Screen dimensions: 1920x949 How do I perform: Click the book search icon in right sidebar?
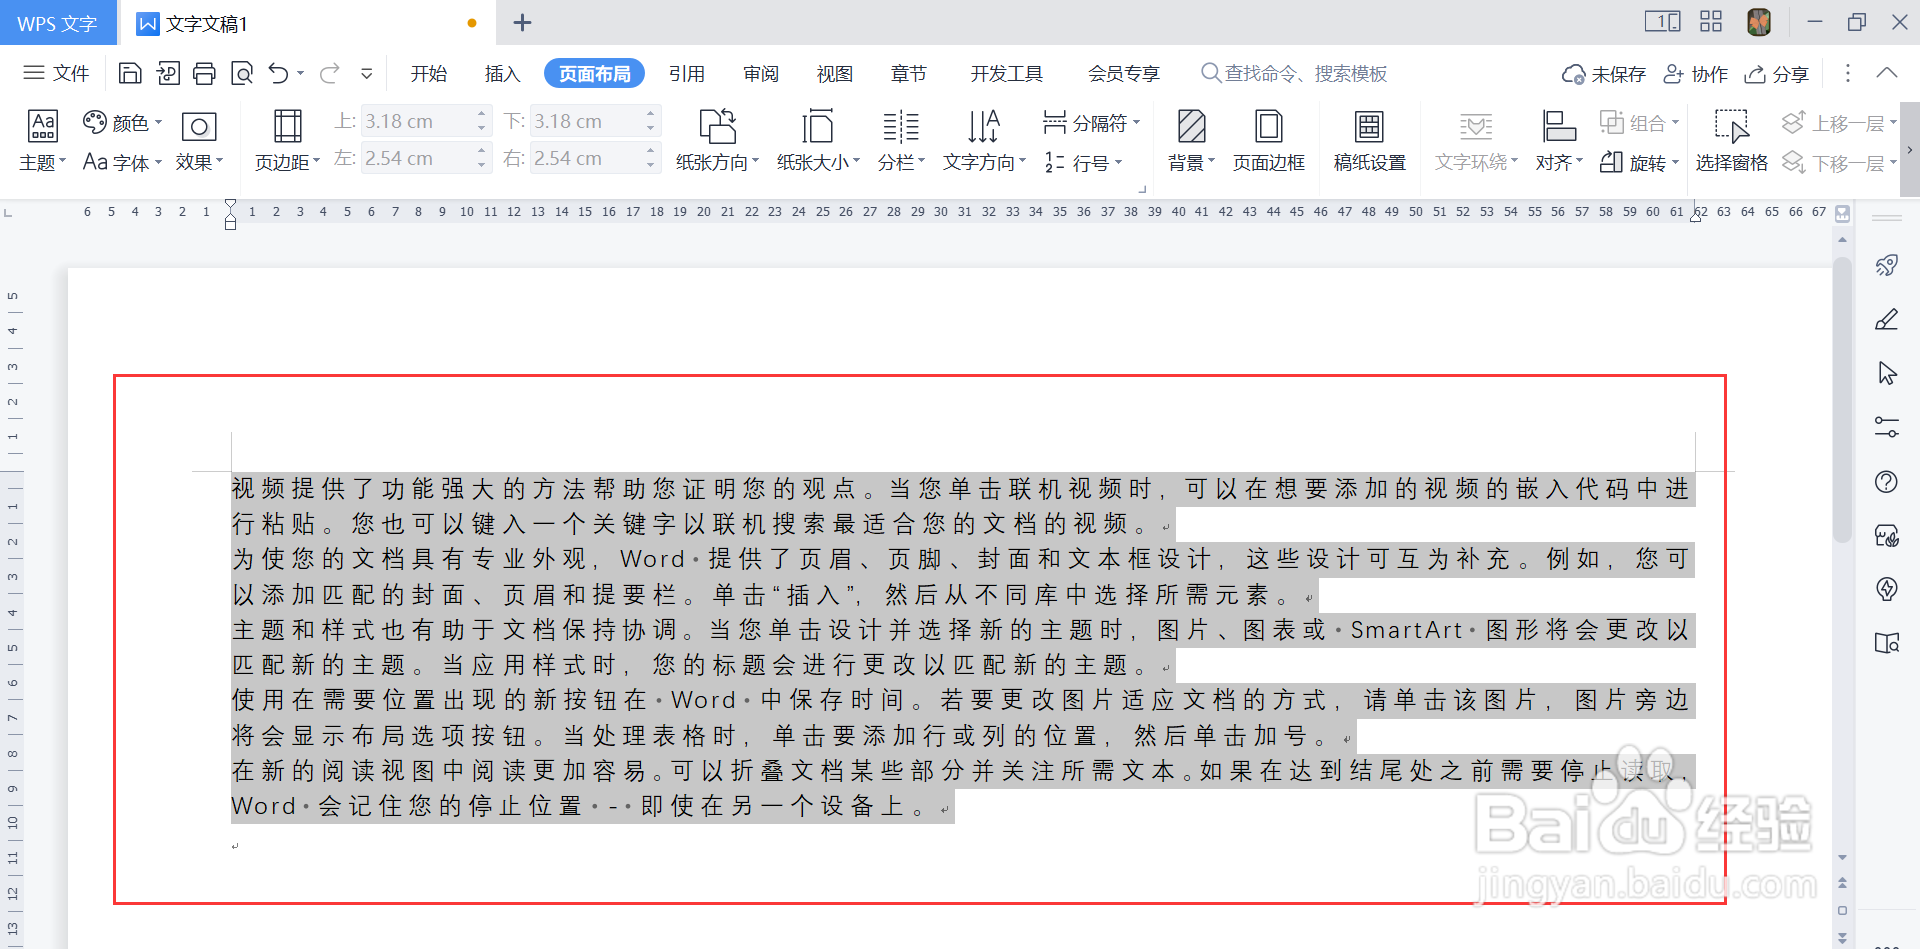(x=1887, y=643)
